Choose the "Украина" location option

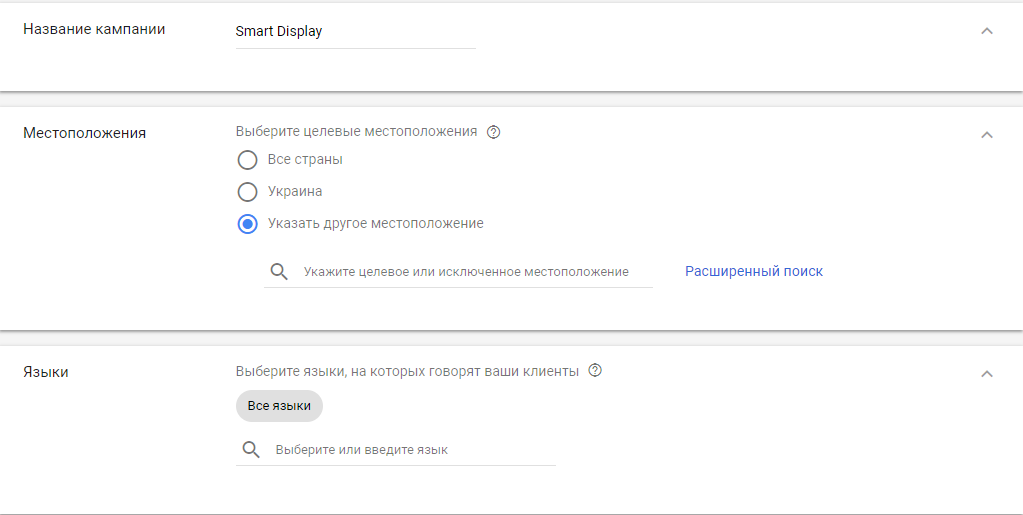tap(247, 192)
